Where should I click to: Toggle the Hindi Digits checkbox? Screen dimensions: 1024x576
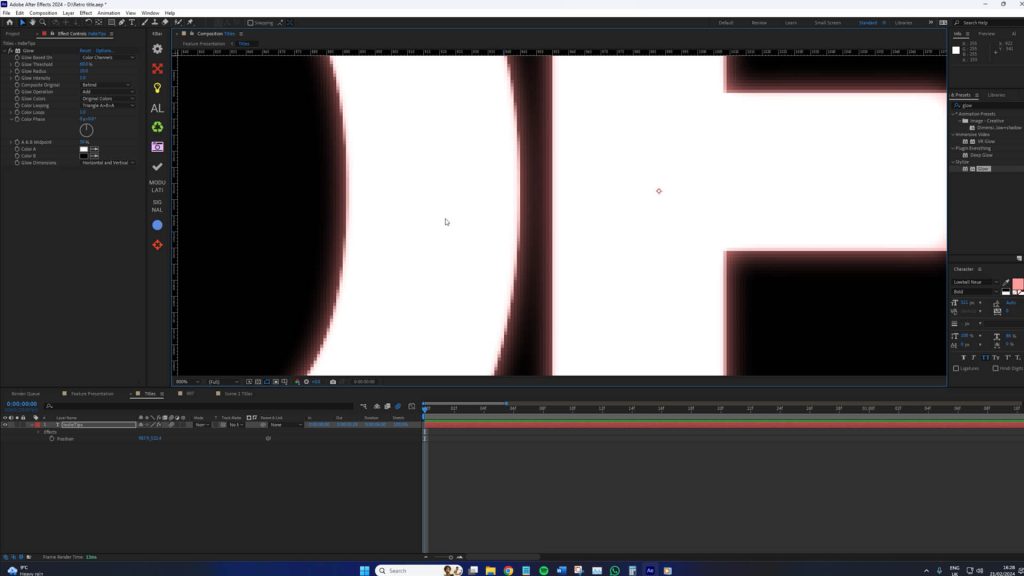tap(995, 368)
